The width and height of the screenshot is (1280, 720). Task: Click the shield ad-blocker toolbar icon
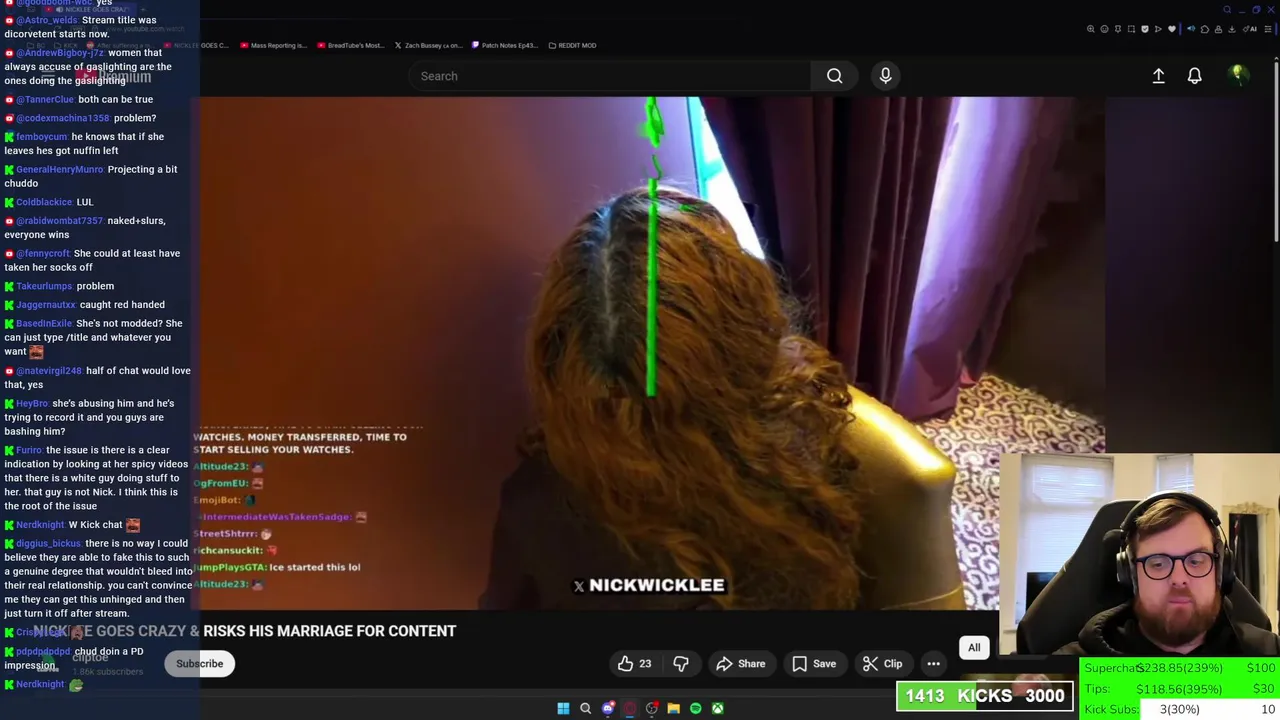click(1145, 29)
